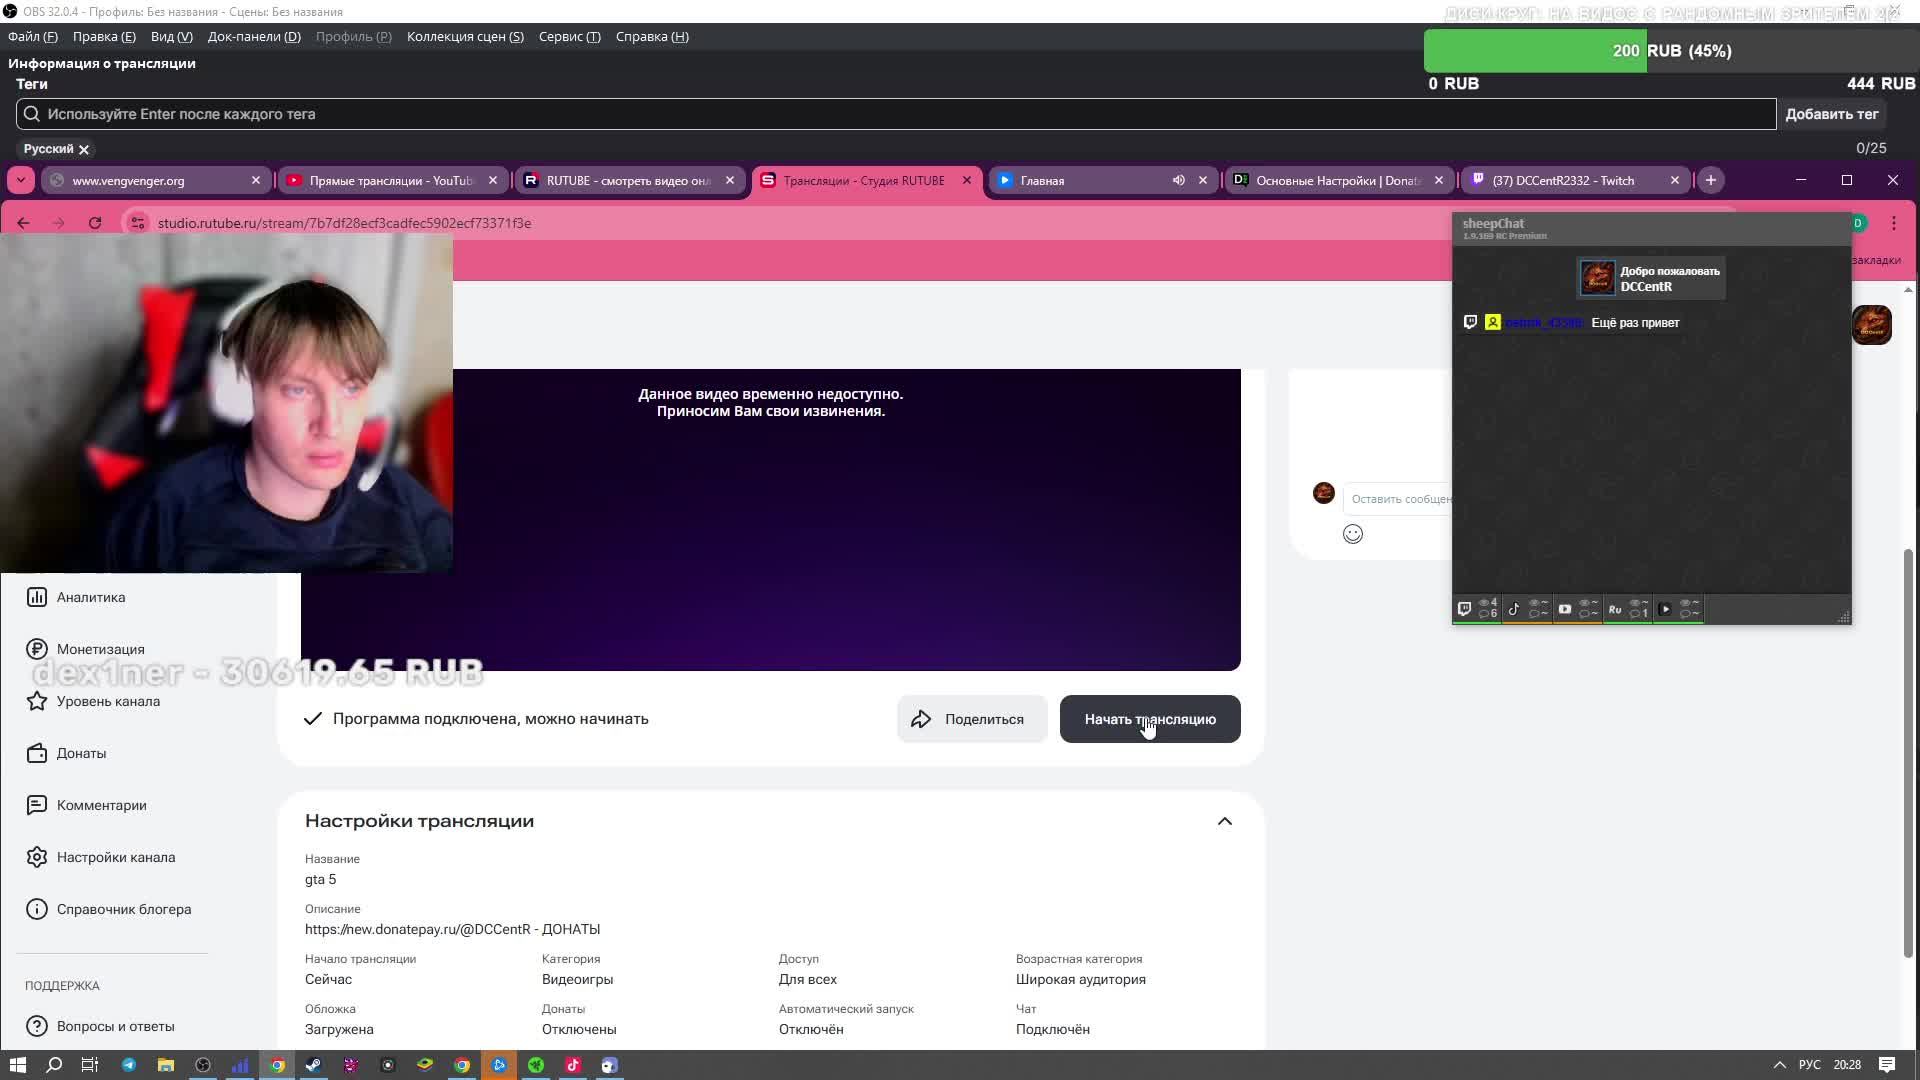Open the browser tab list dropdown
1920x1080 pixels.
(21, 180)
